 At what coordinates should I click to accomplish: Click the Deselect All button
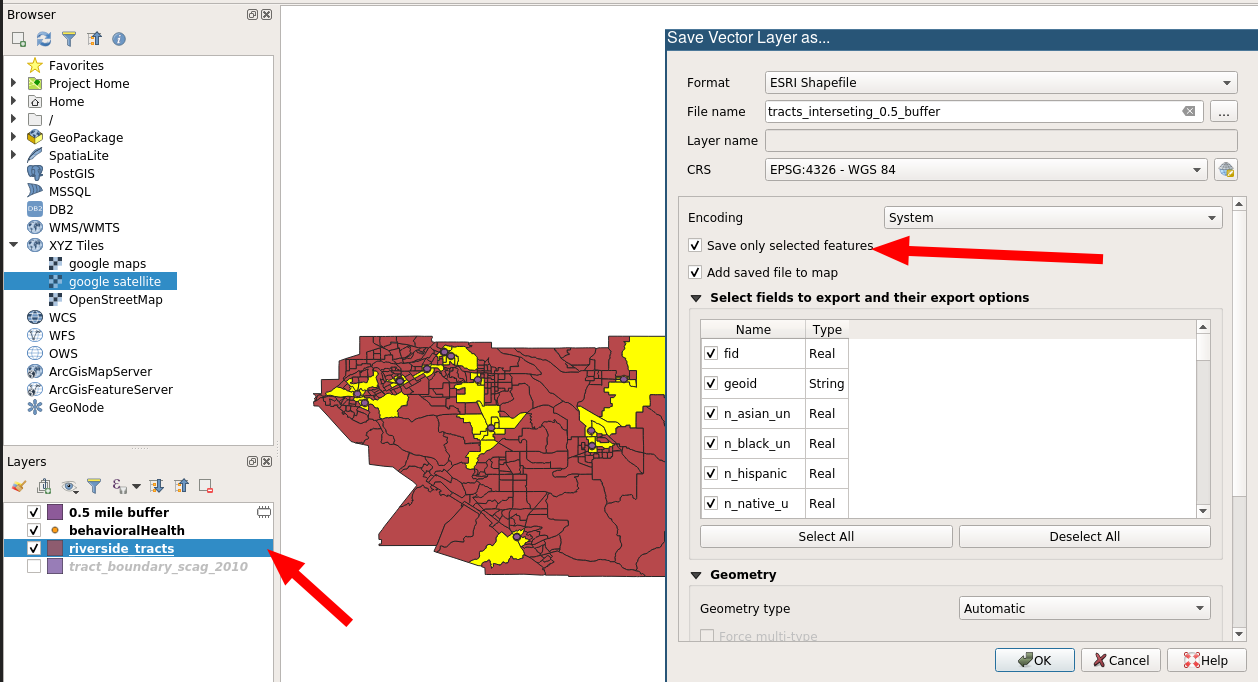point(1084,537)
